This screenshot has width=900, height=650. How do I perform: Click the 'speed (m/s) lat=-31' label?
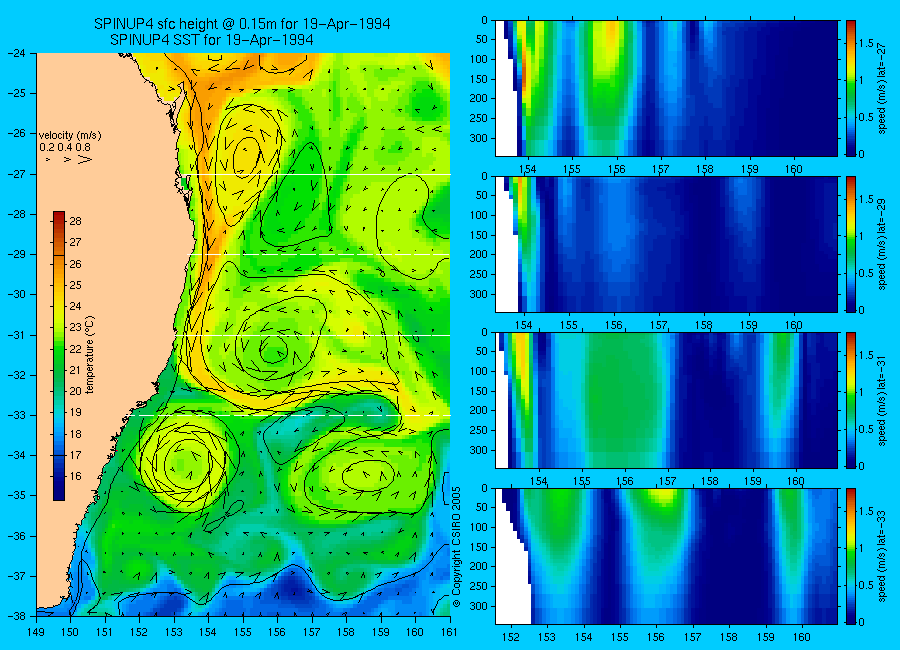[883, 401]
